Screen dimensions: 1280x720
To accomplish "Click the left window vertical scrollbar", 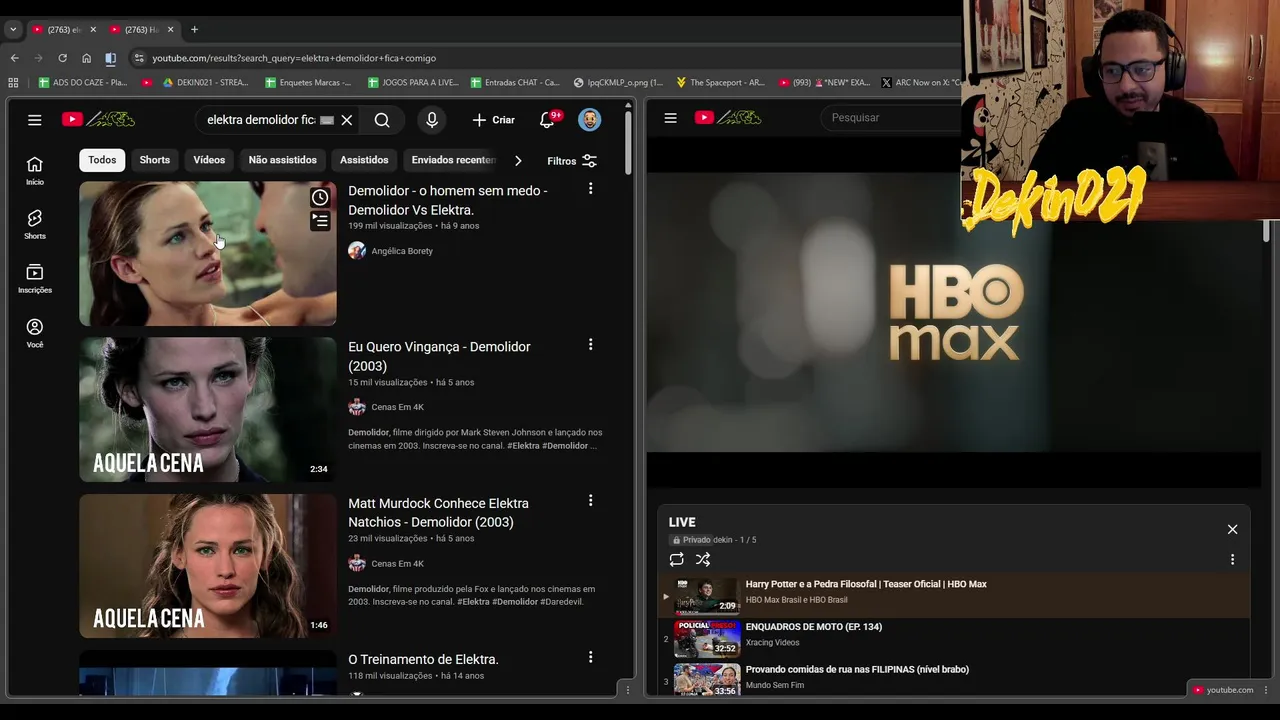I will [628, 145].
